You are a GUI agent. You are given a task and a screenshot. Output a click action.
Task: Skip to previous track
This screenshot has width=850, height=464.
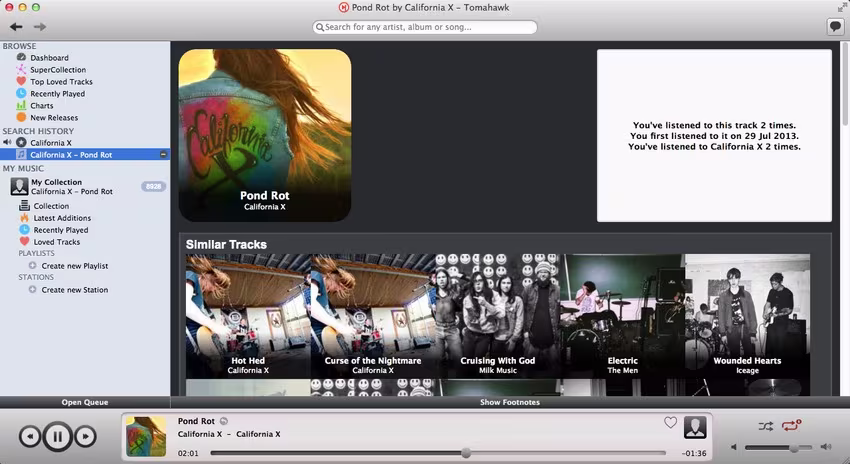30,436
